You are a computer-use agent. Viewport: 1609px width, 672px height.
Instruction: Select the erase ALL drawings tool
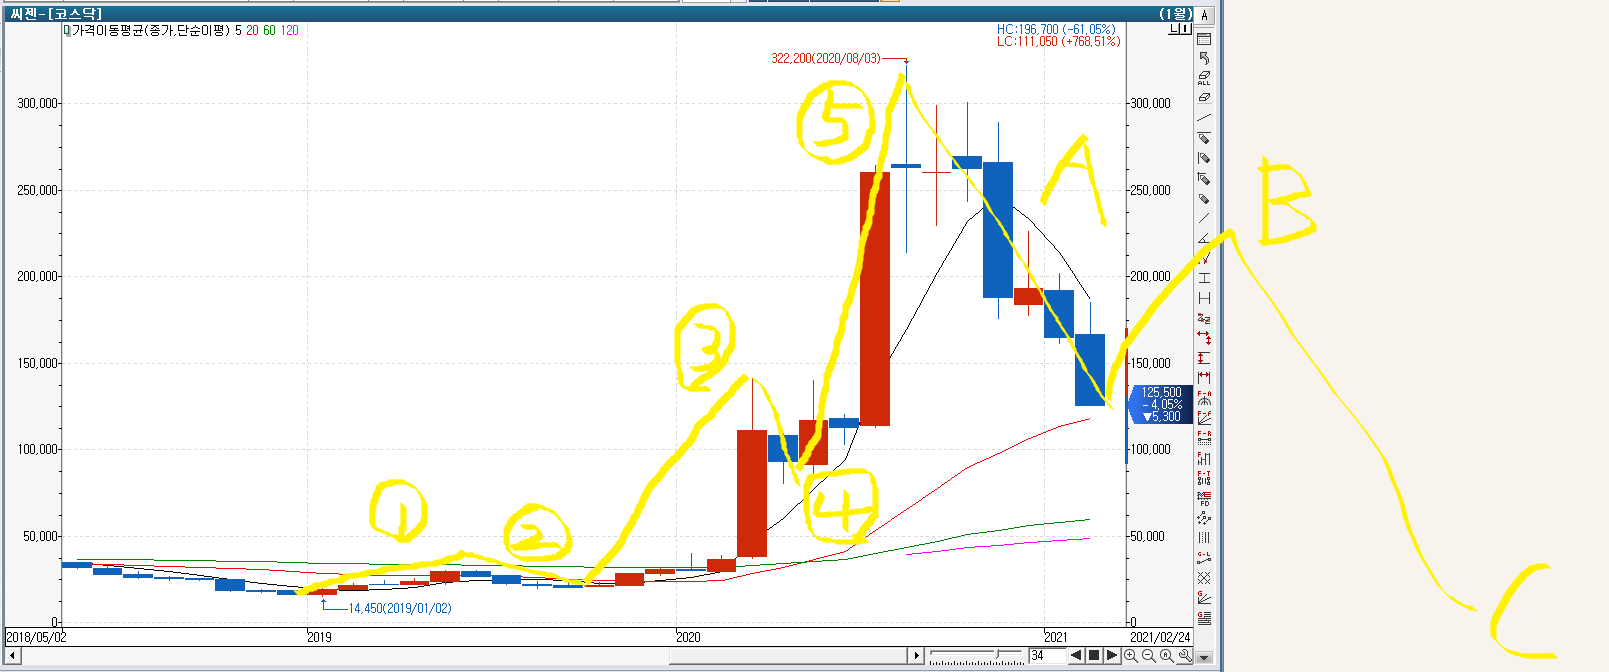point(1204,78)
